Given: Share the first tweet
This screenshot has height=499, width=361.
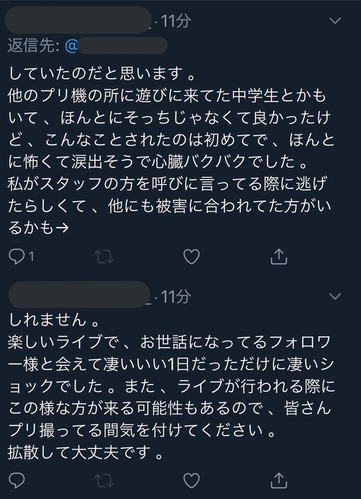Looking at the screenshot, I should (279, 257).
